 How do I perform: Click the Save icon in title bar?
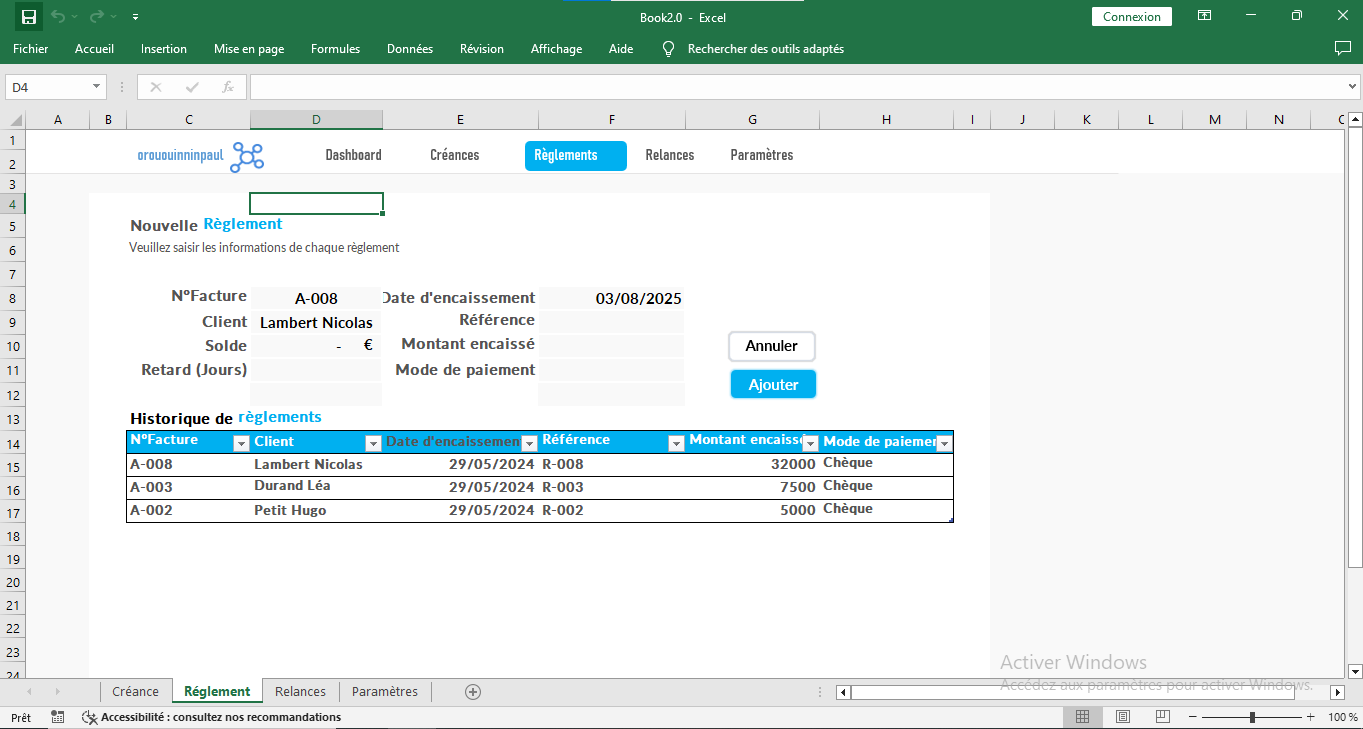point(28,17)
